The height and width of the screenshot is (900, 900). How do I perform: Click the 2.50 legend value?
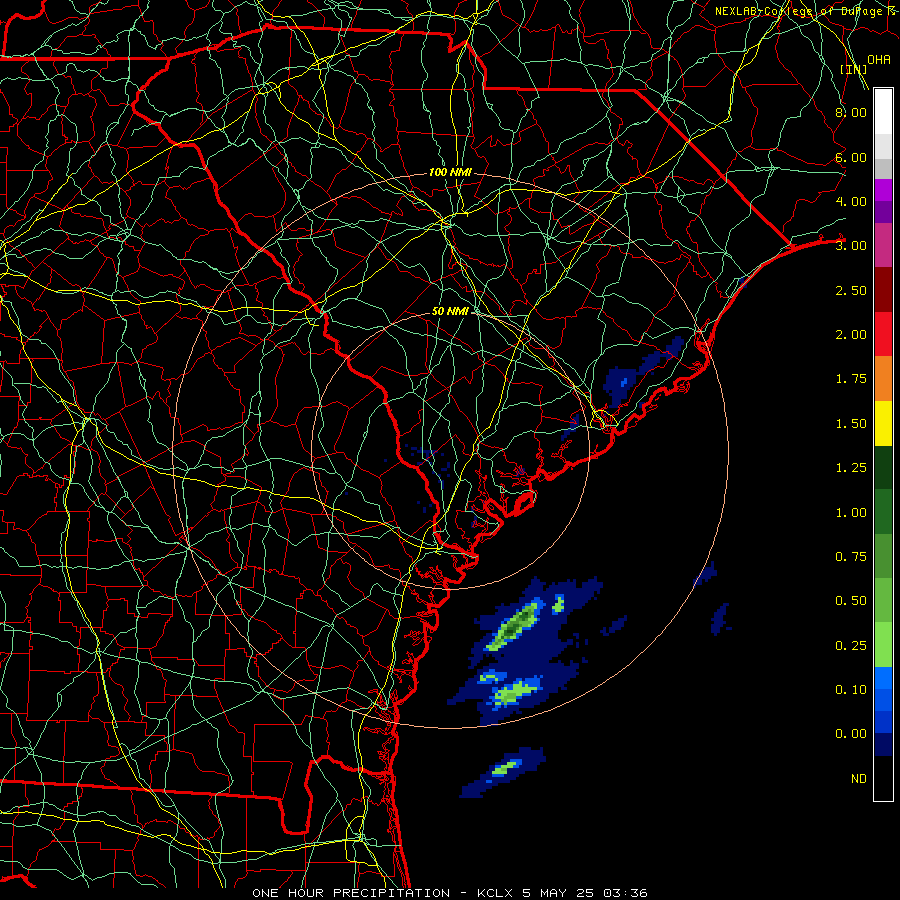[851, 290]
